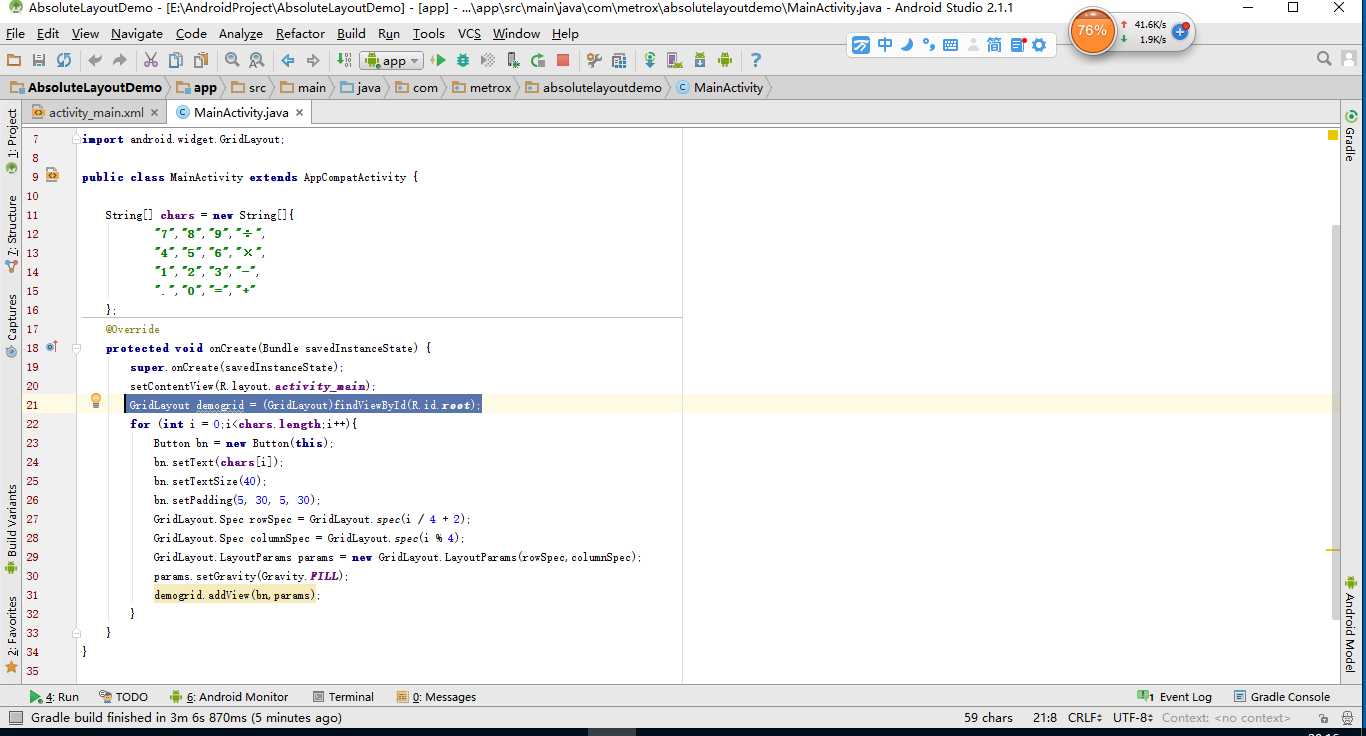Viewport: 1366px width, 736px height.
Task: Click the Attach debugger to Android process icon
Action: click(513, 60)
